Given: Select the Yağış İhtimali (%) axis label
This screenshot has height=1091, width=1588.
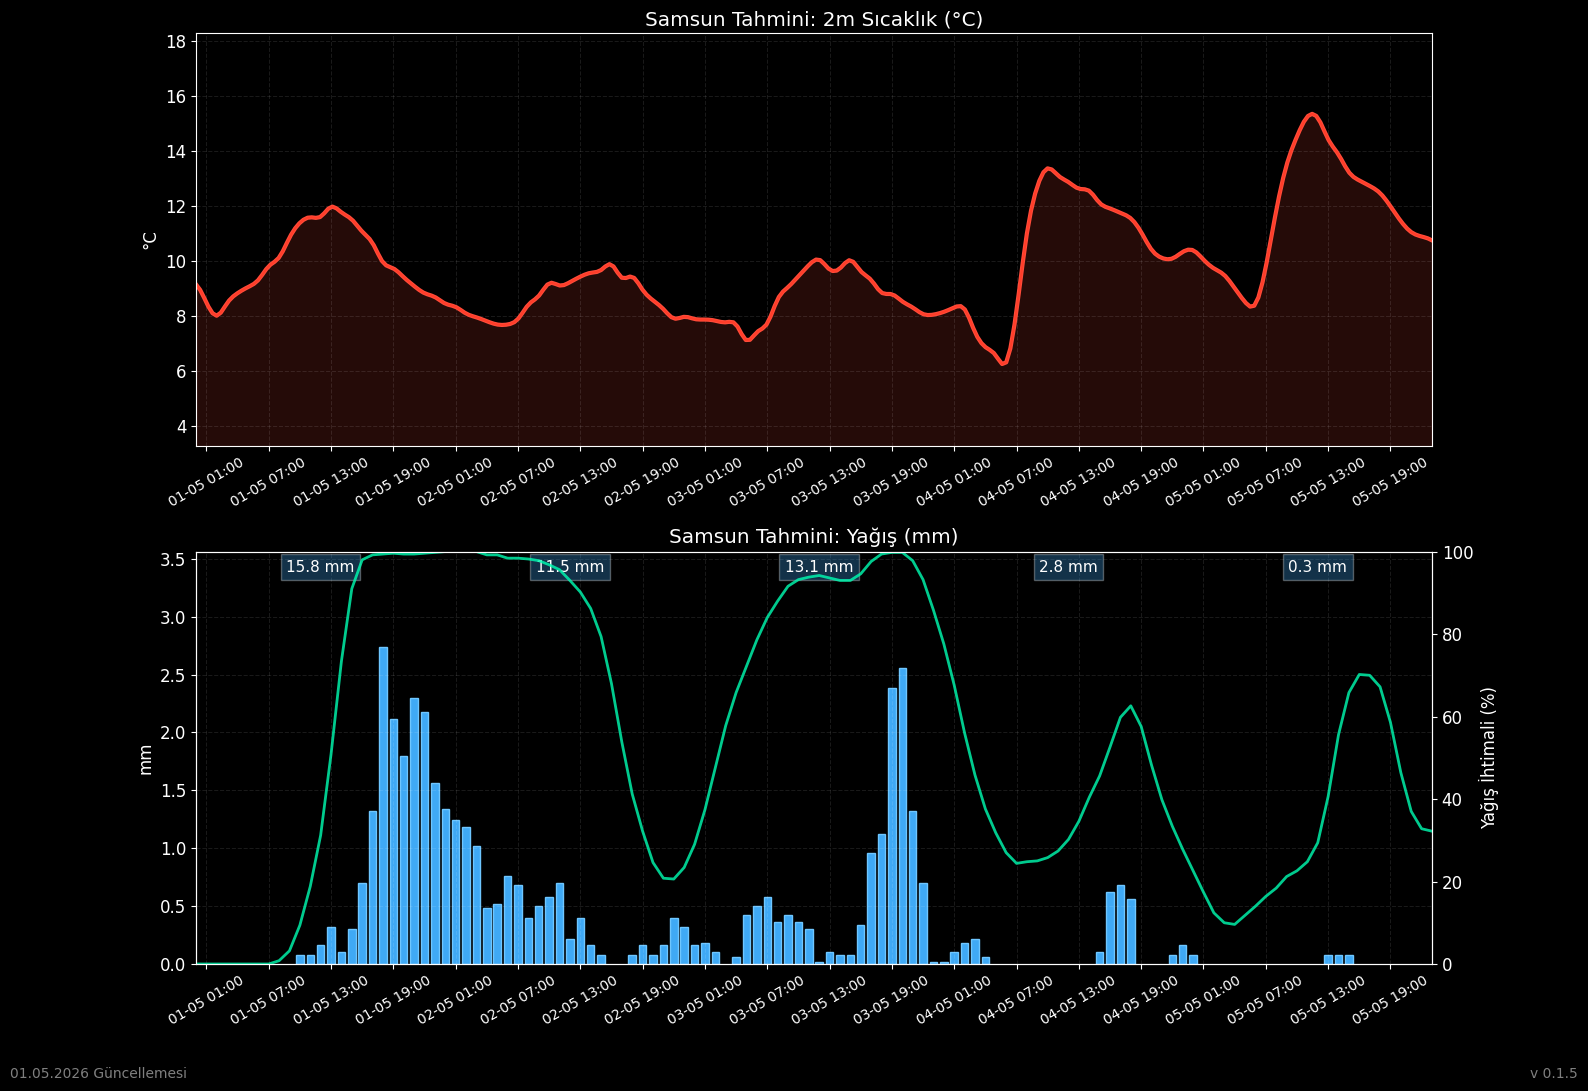Looking at the screenshot, I should tap(1489, 758).
